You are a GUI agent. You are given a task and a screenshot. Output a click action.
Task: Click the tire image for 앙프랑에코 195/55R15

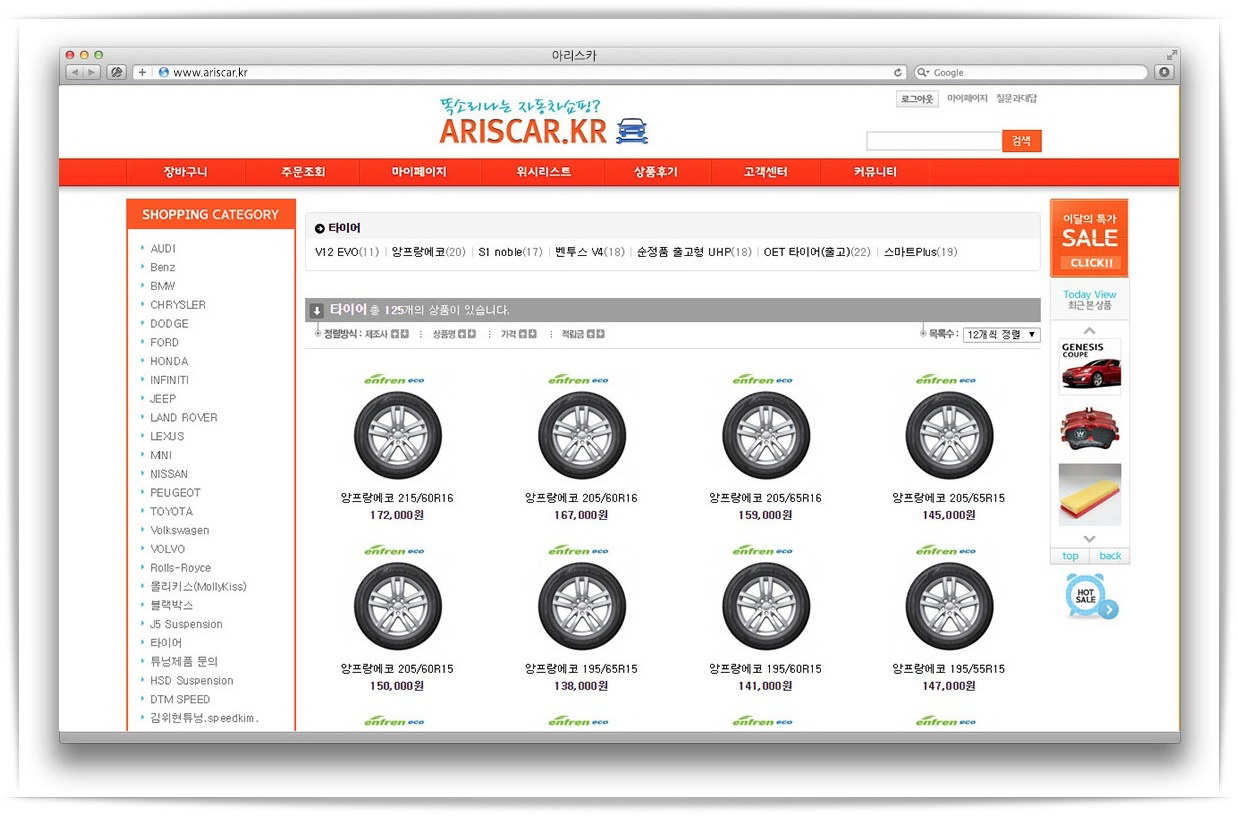tap(949, 606)
